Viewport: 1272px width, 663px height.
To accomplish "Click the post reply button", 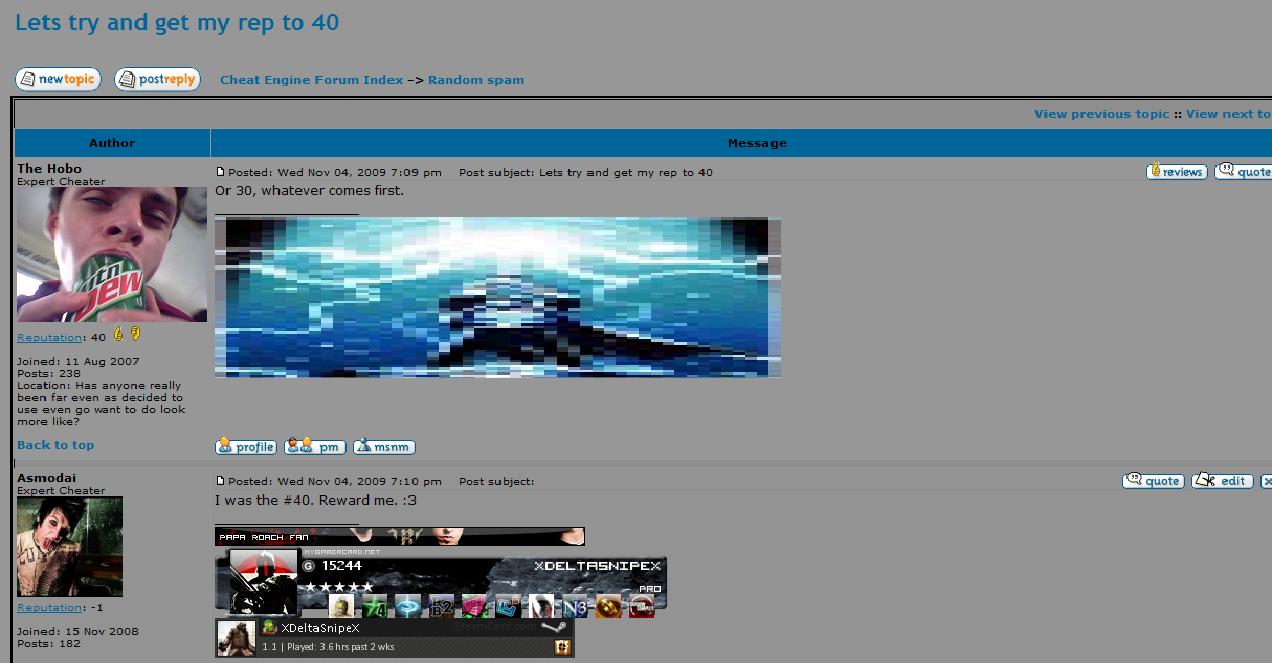I will coord(157,79).
